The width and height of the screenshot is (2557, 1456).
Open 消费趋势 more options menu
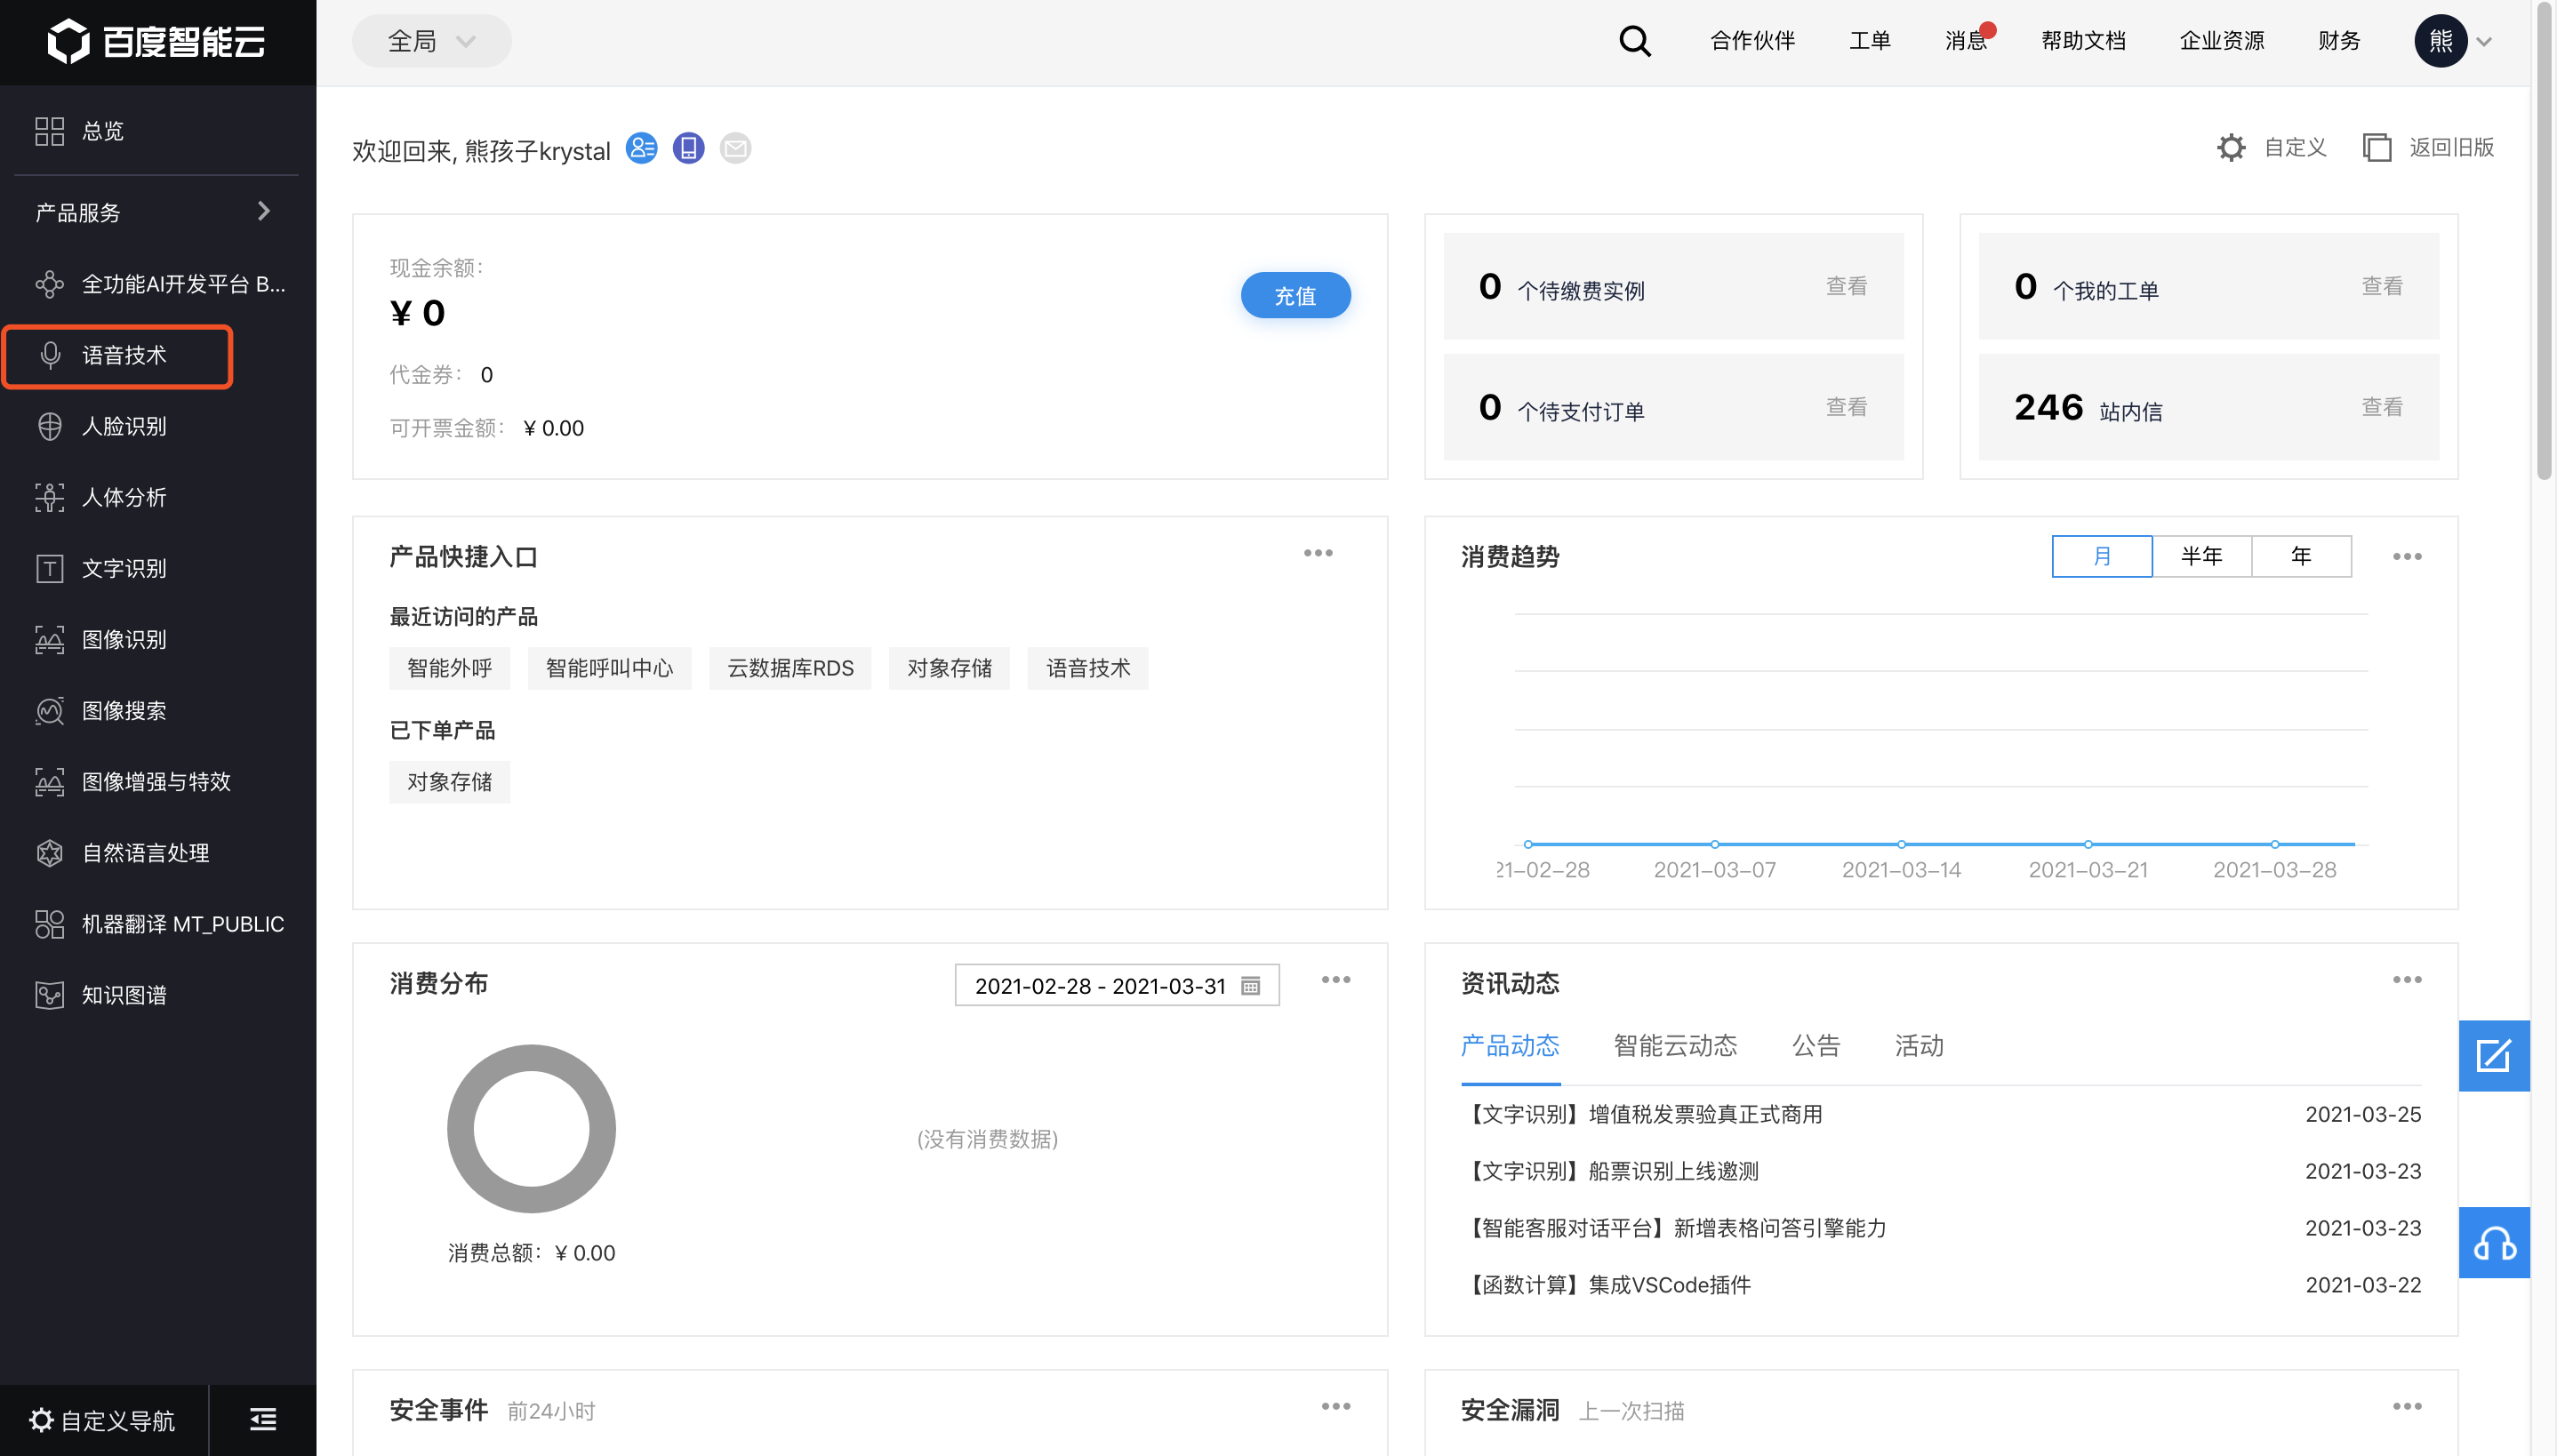[x=2407, y=556]
